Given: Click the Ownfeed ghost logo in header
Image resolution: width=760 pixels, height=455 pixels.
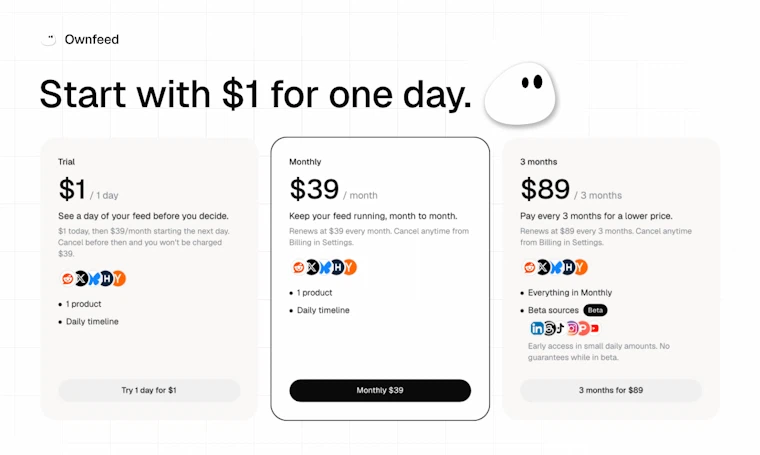Looking at the screenshot, I should pyautogui.click(x=48, y=39).
